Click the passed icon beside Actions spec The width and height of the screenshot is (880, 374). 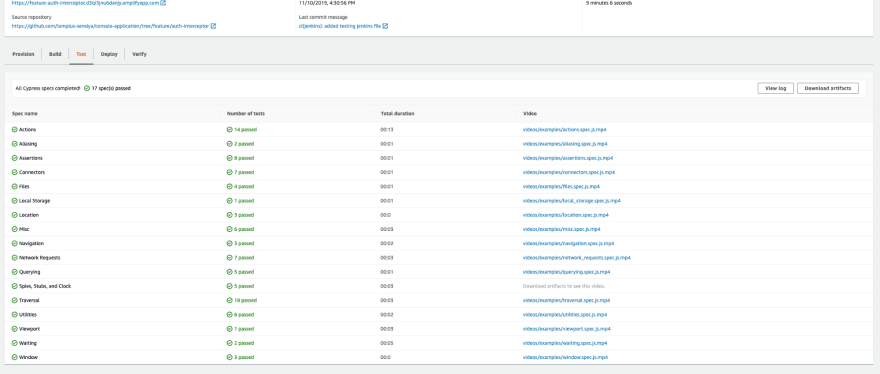click(x=15, y=130)
